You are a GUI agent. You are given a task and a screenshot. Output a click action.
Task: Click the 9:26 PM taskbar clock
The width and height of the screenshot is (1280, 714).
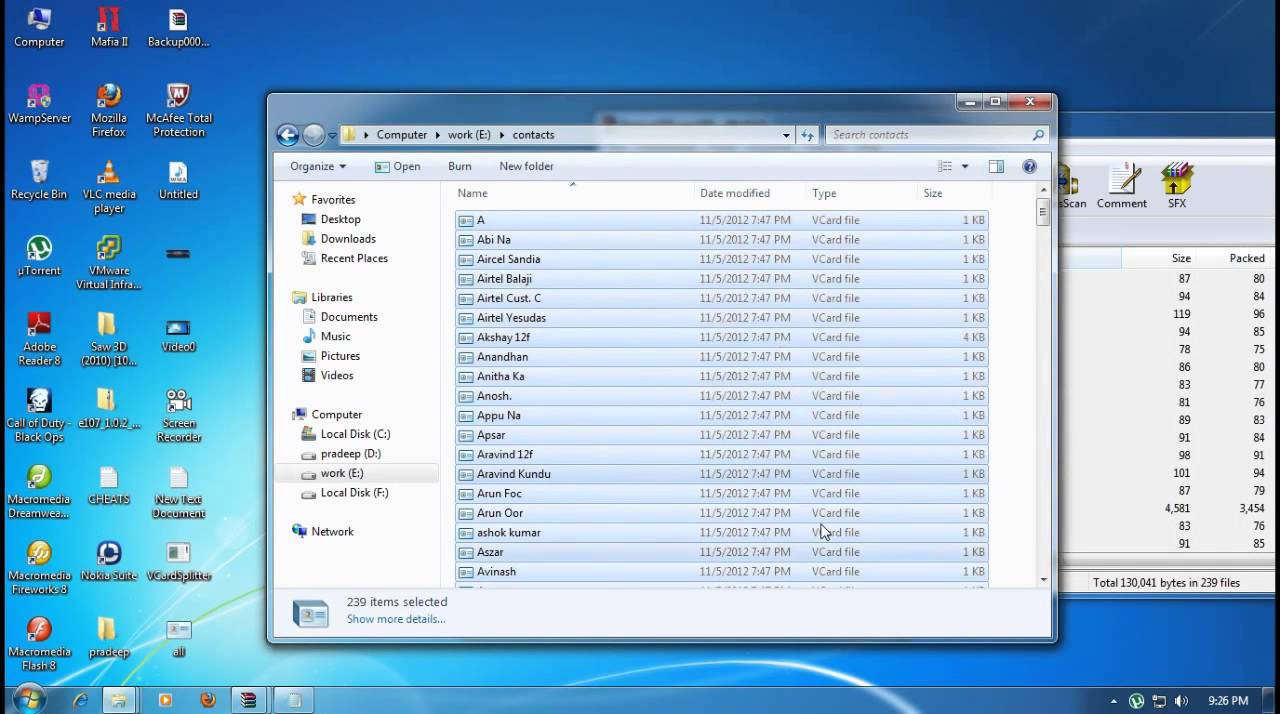pyautogui.click(x=1228, y=701)
